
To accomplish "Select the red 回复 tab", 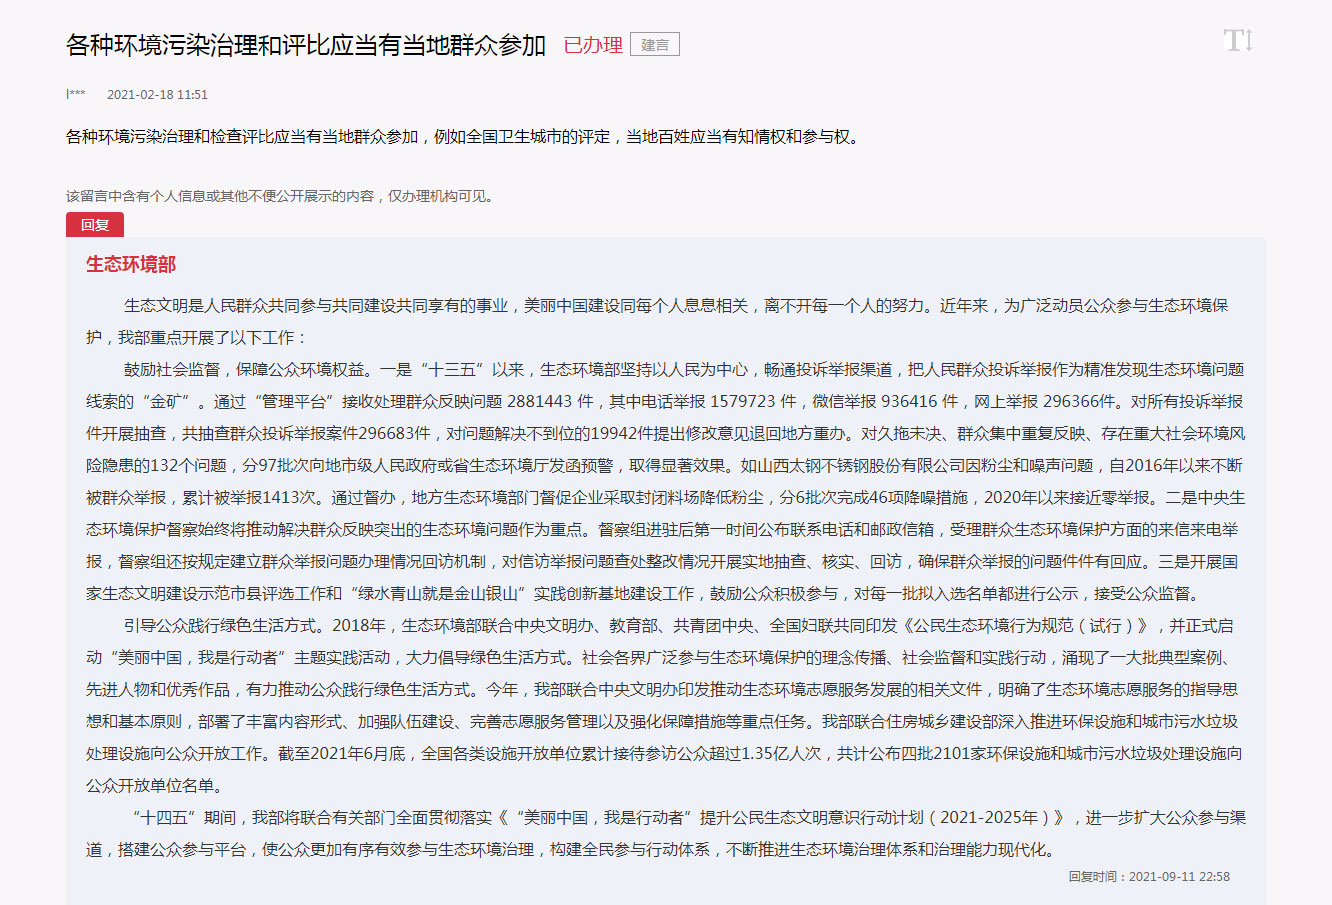I will coord(95,225).
